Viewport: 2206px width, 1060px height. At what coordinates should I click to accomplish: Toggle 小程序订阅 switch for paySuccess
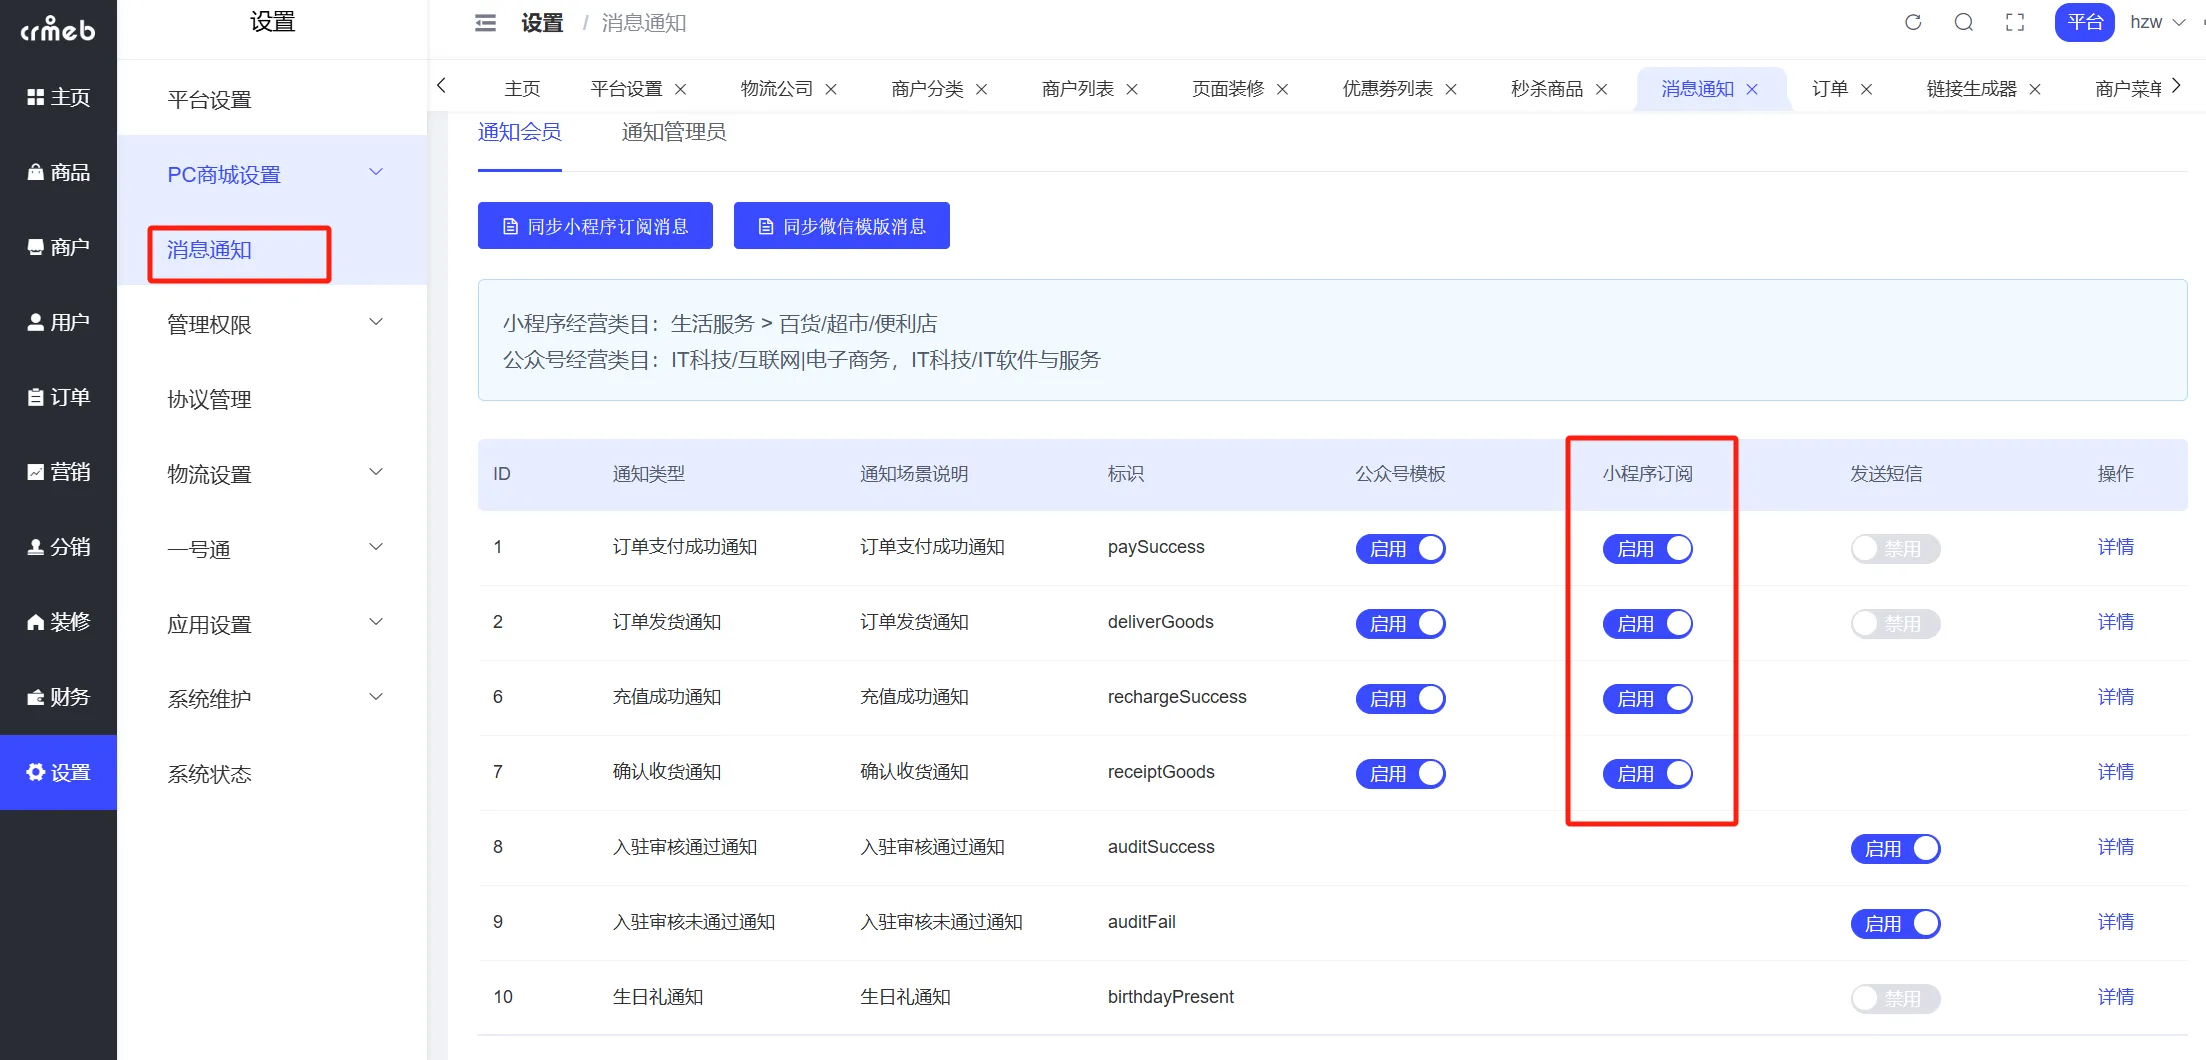coord(1648,548)
